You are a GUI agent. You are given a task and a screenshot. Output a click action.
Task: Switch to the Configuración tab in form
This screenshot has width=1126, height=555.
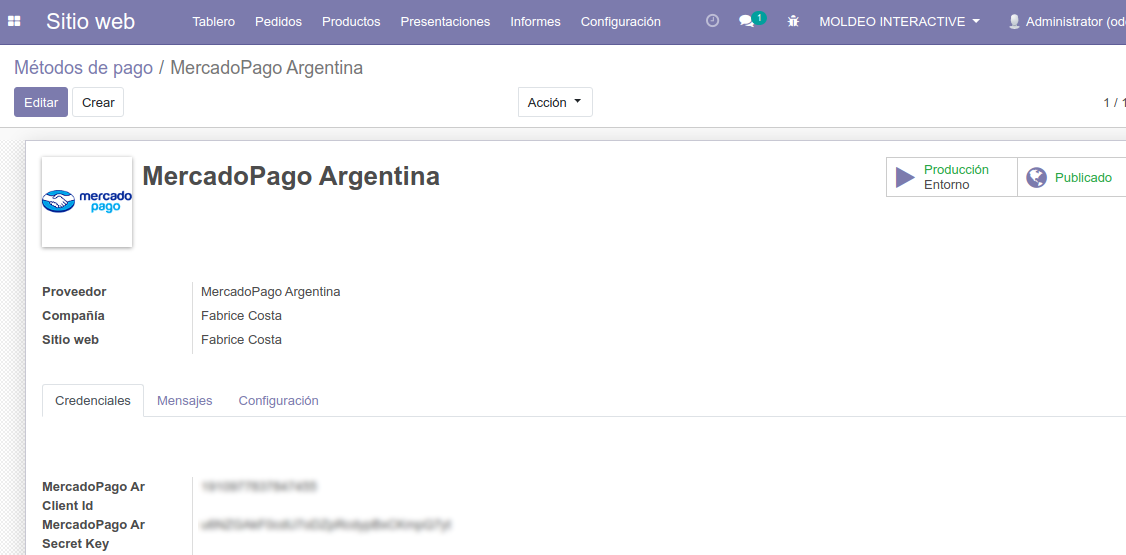[x=279, y=401]
